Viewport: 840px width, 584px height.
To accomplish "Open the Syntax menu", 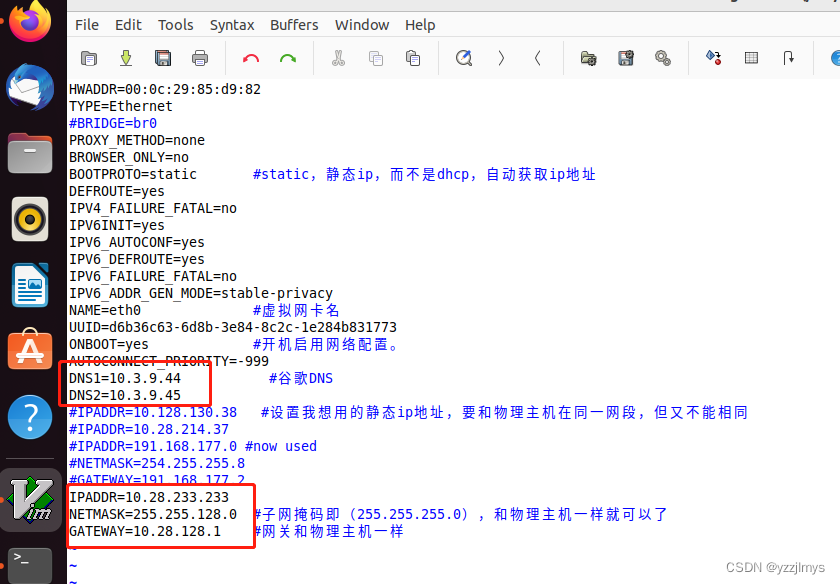I will click(231, 24).
